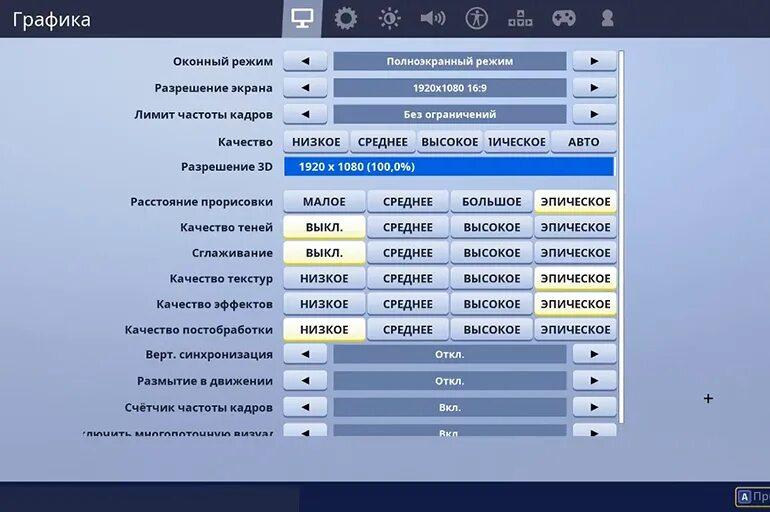770x512 pixels.
Task: Click right arrow for Размытие в движении
Action: (x=594, y=380)
